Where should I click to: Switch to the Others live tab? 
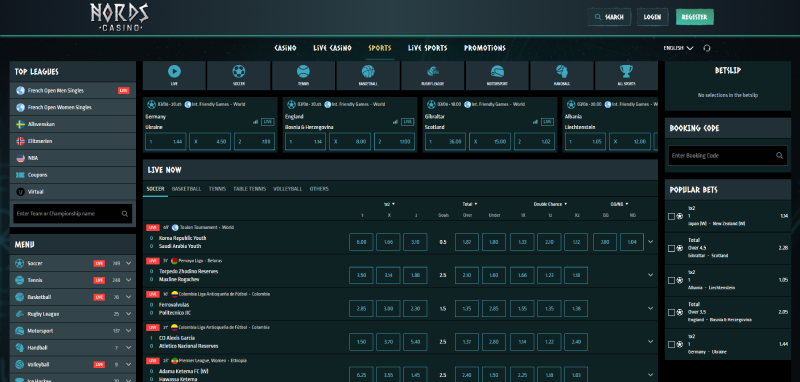click(x=319, y=189)
